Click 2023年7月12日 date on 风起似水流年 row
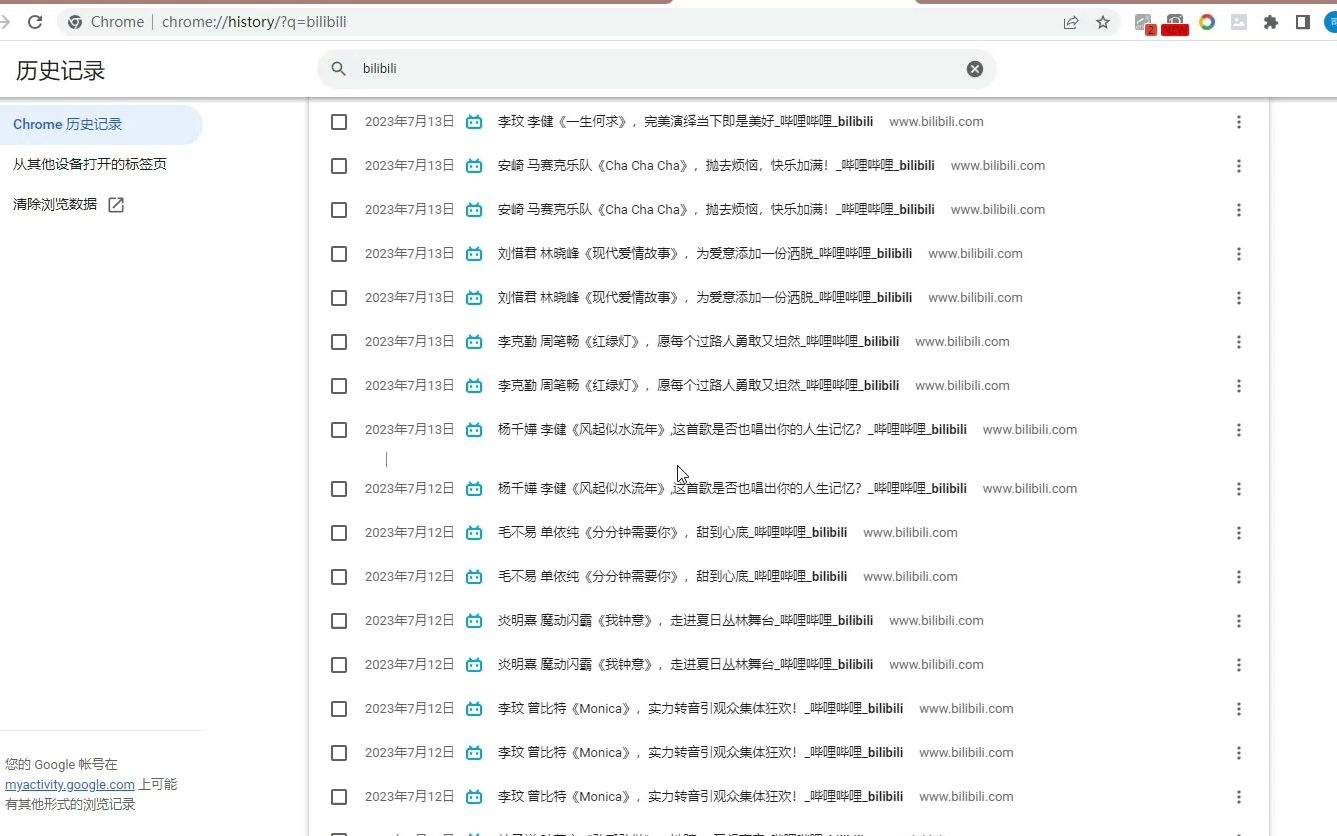 [x=409, y=489]
